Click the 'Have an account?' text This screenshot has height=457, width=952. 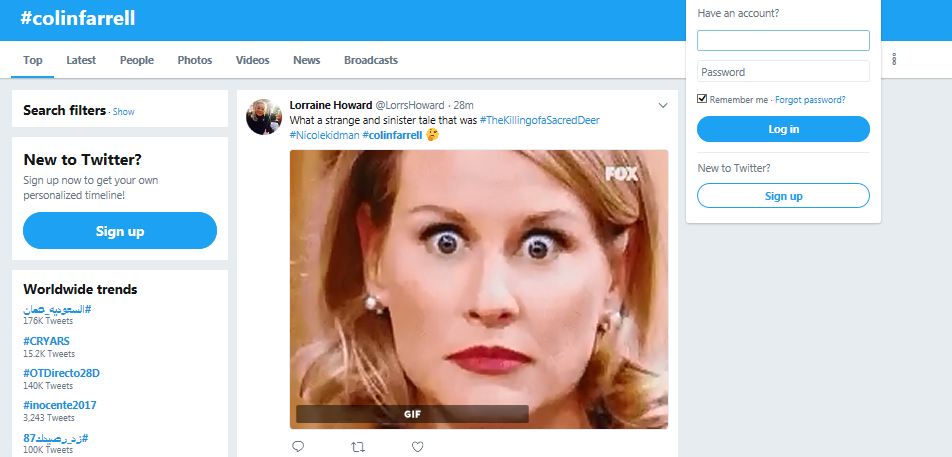click(738, 13)
